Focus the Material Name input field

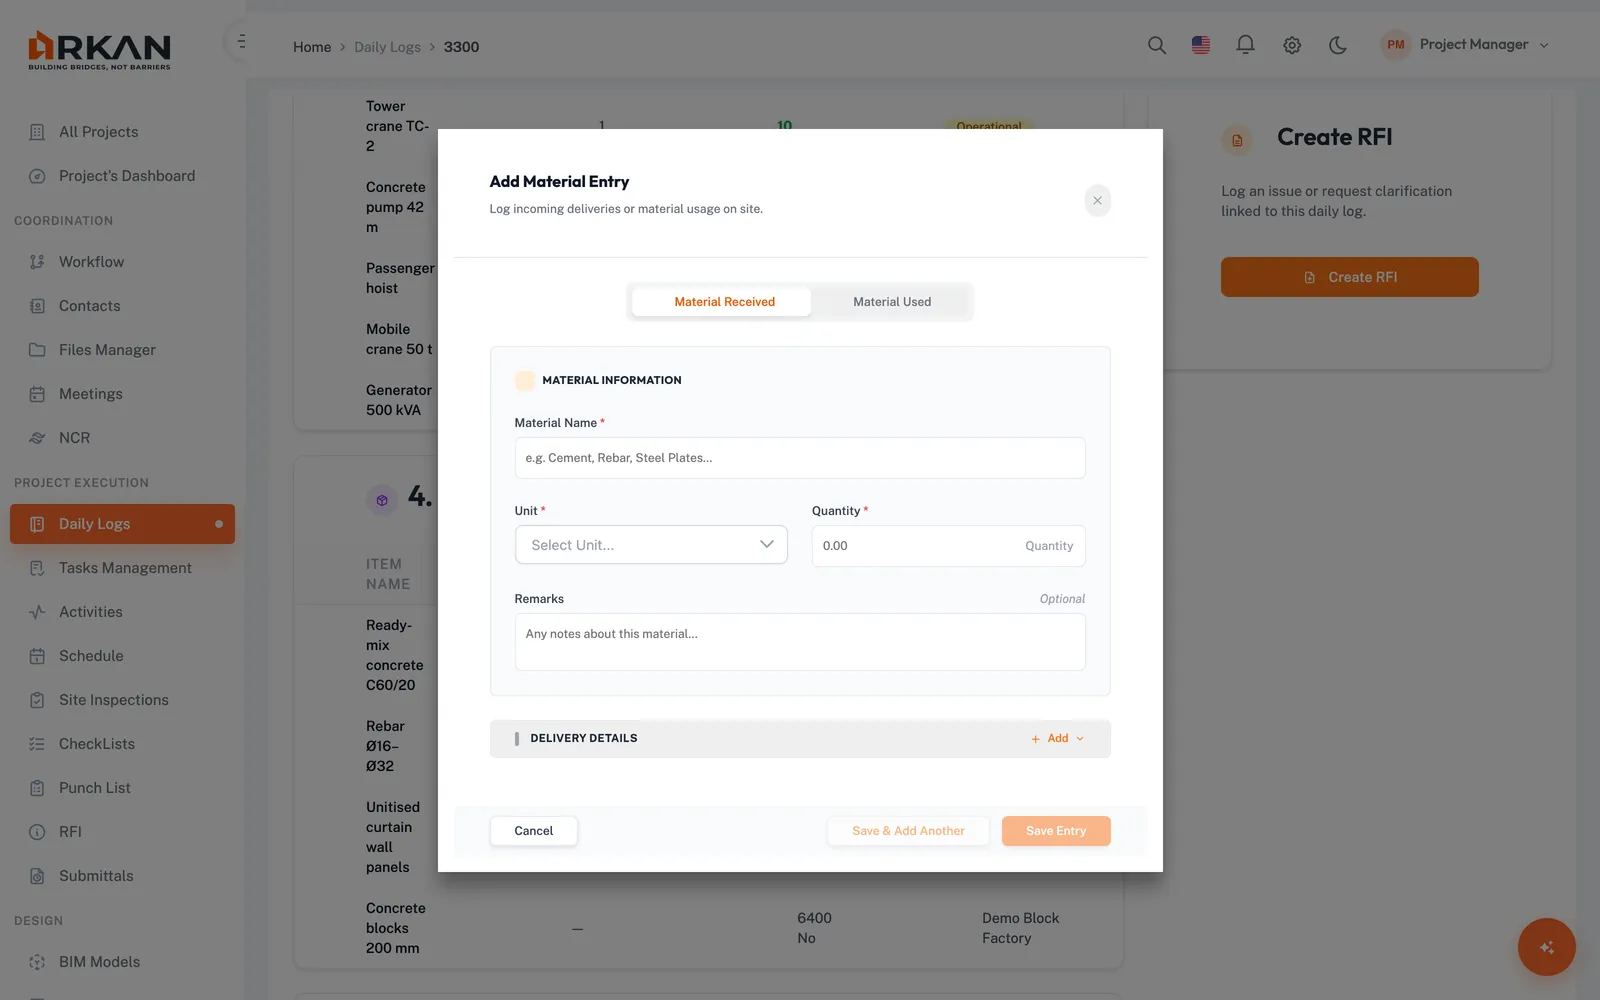(x=800, y=458)
